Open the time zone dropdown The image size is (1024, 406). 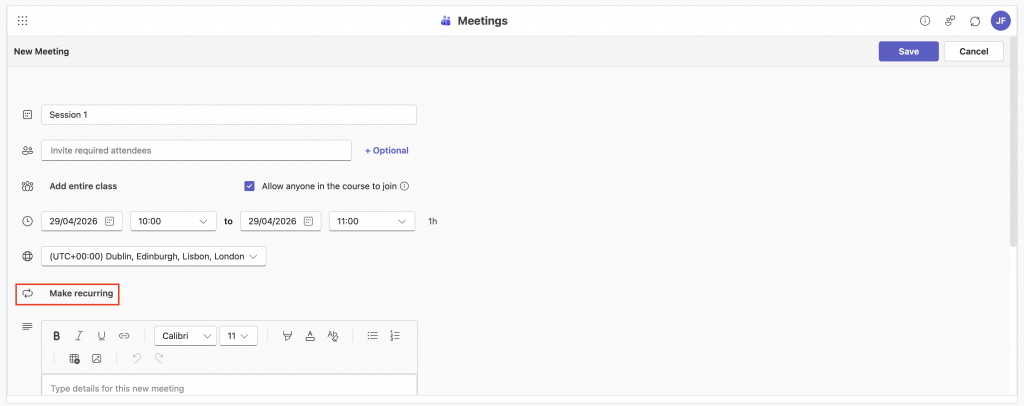click(x=154, y=257)
